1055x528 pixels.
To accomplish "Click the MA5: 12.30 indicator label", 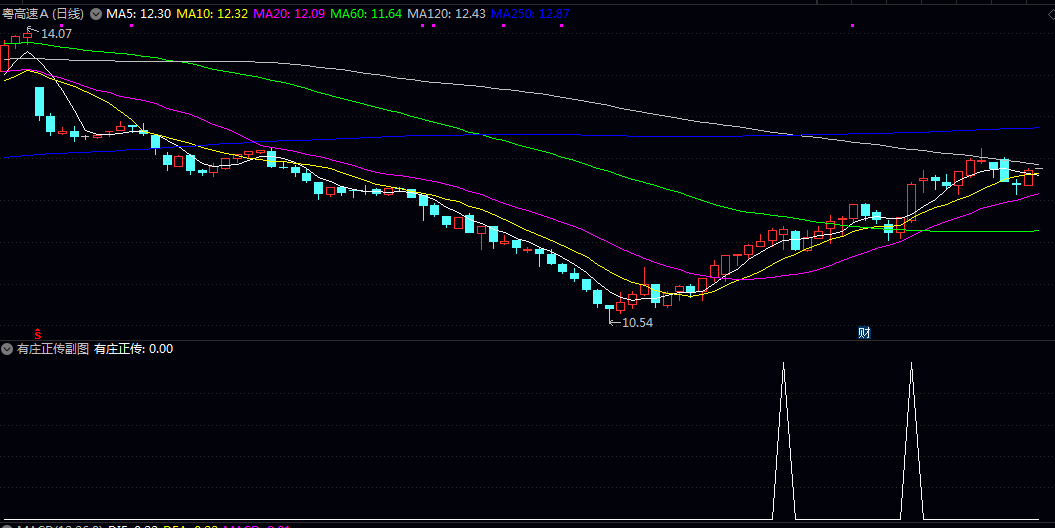I will tap(139, 14).
